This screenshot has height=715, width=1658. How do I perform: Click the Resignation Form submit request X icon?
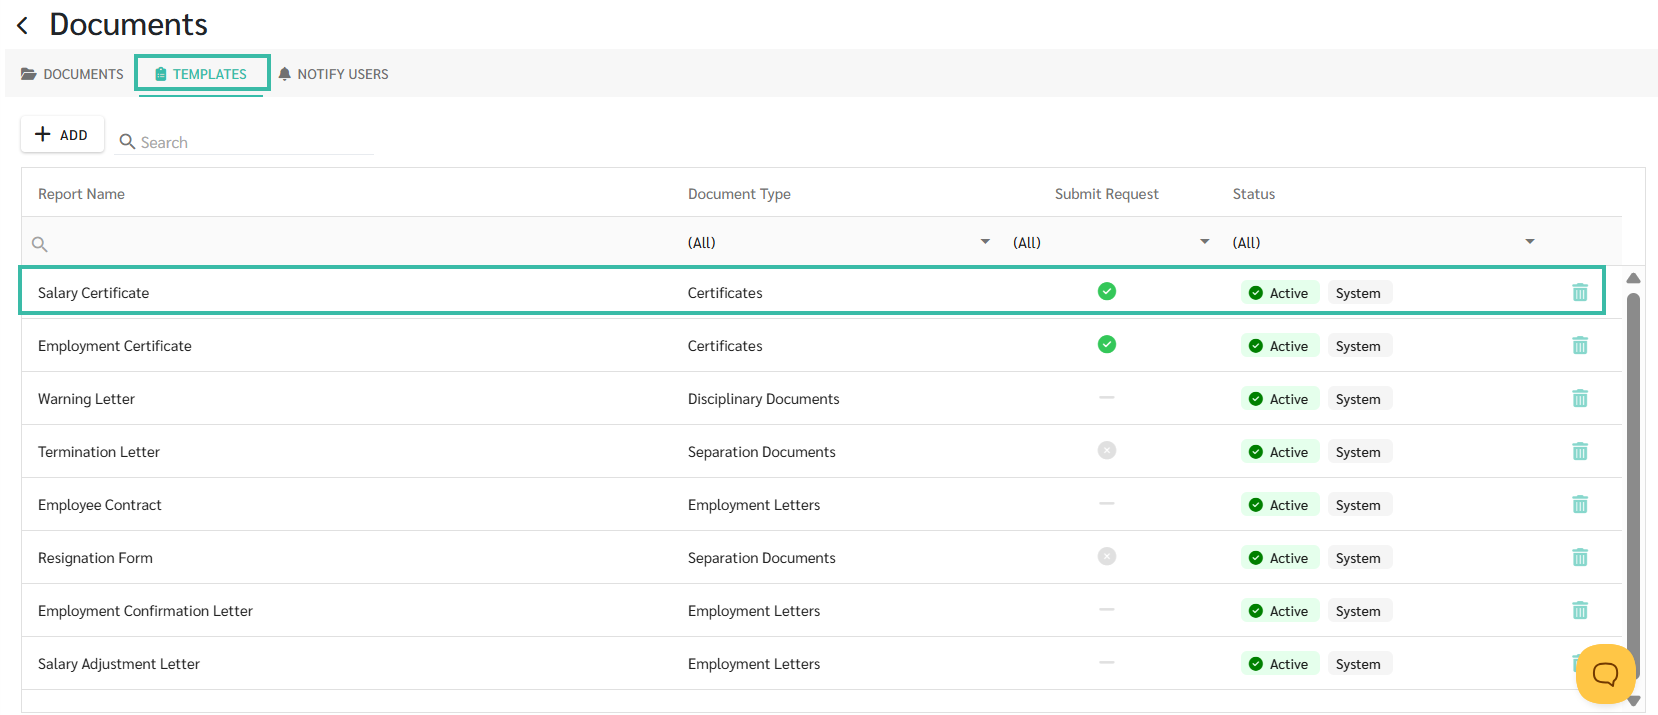click(1107, 556)
